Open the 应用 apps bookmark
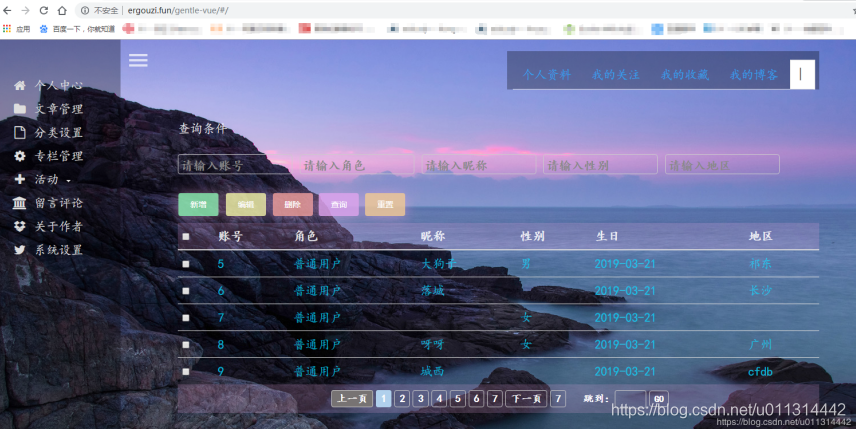The height and width of the screenshot is (429, 856). pos(16,29)
